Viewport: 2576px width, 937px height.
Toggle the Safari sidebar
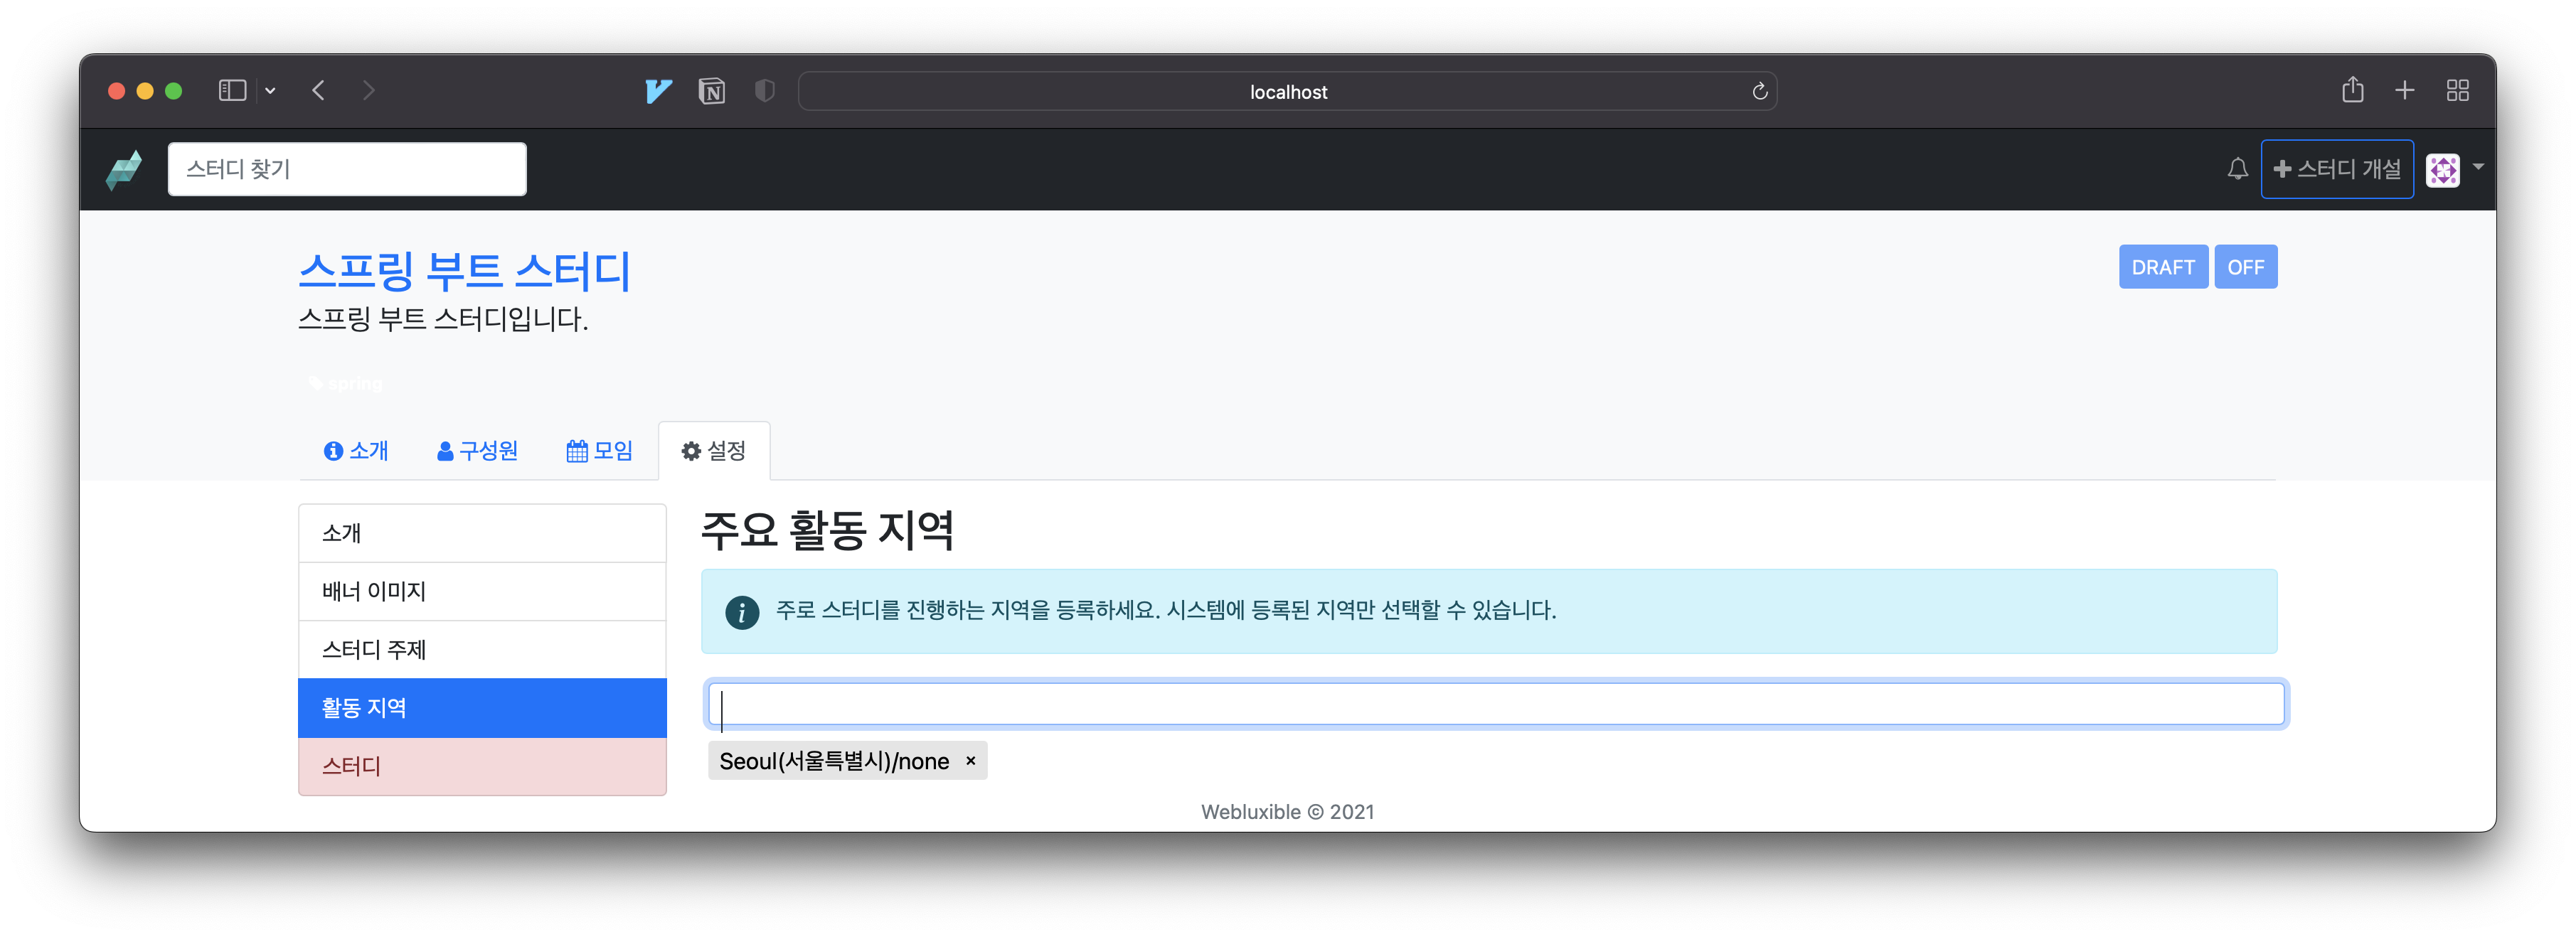pos(232,90)
